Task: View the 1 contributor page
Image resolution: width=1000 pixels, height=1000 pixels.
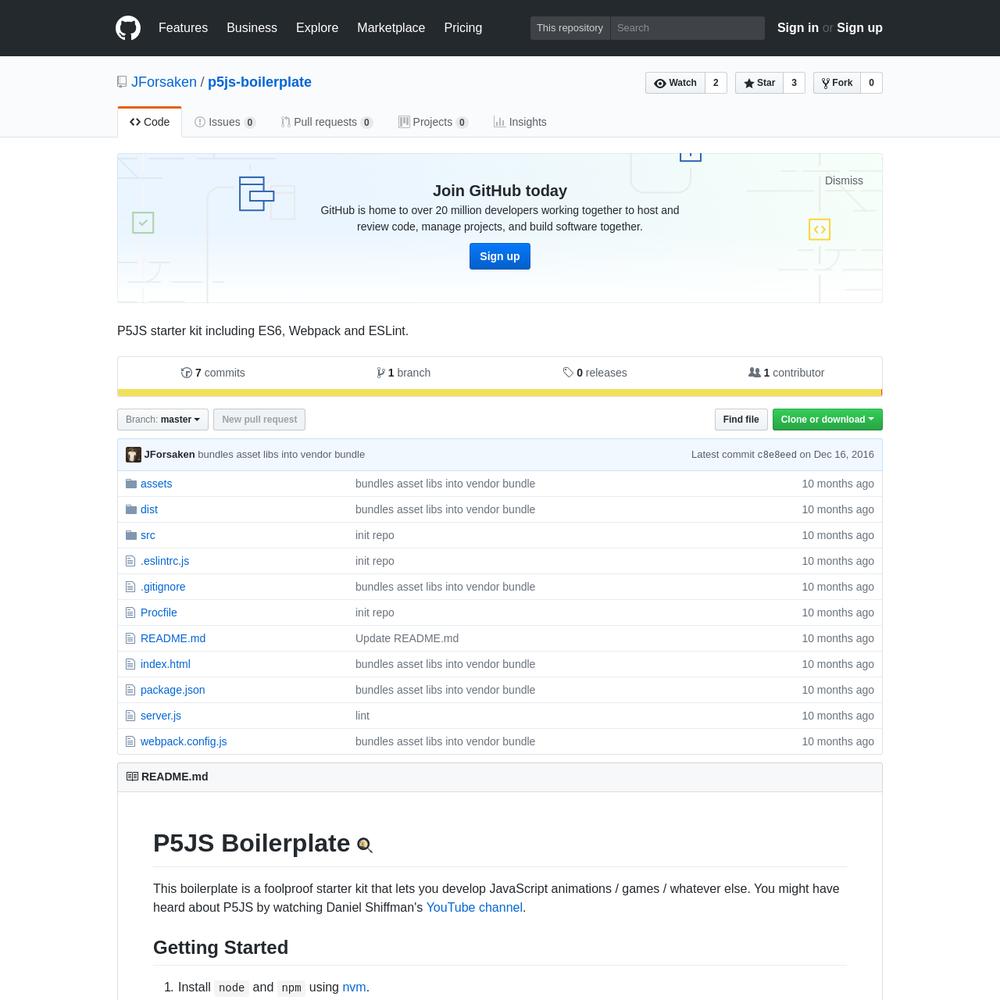Action: tap(786, 373)
